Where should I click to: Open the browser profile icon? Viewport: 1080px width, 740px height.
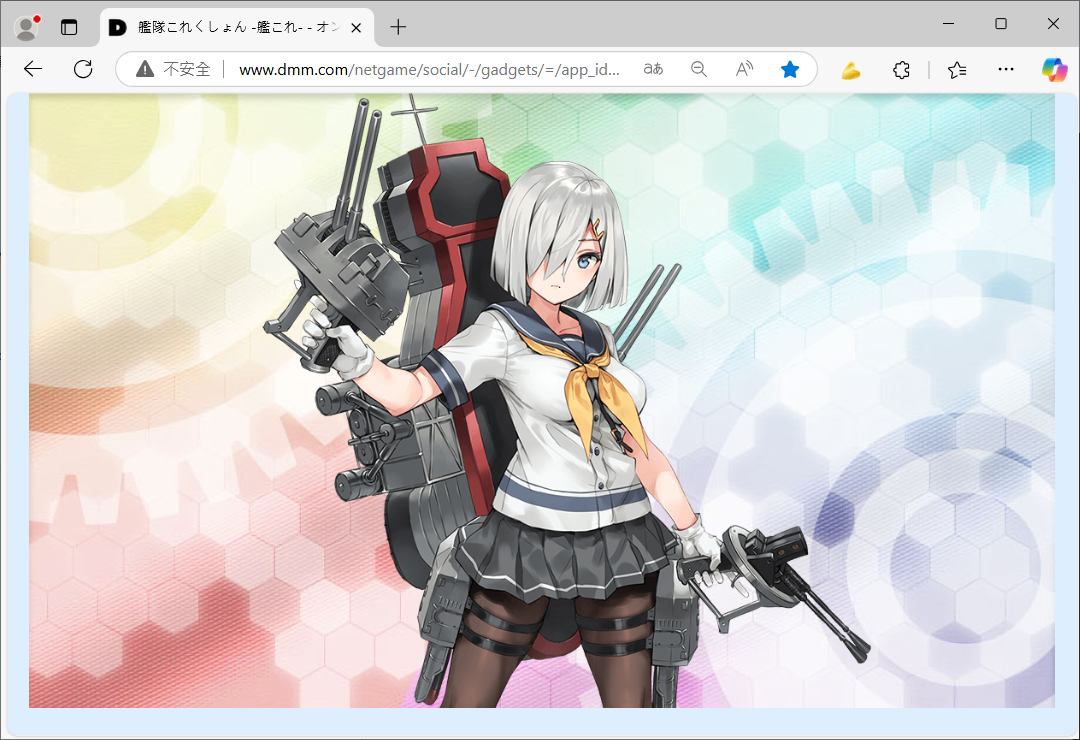coord(27,28)
